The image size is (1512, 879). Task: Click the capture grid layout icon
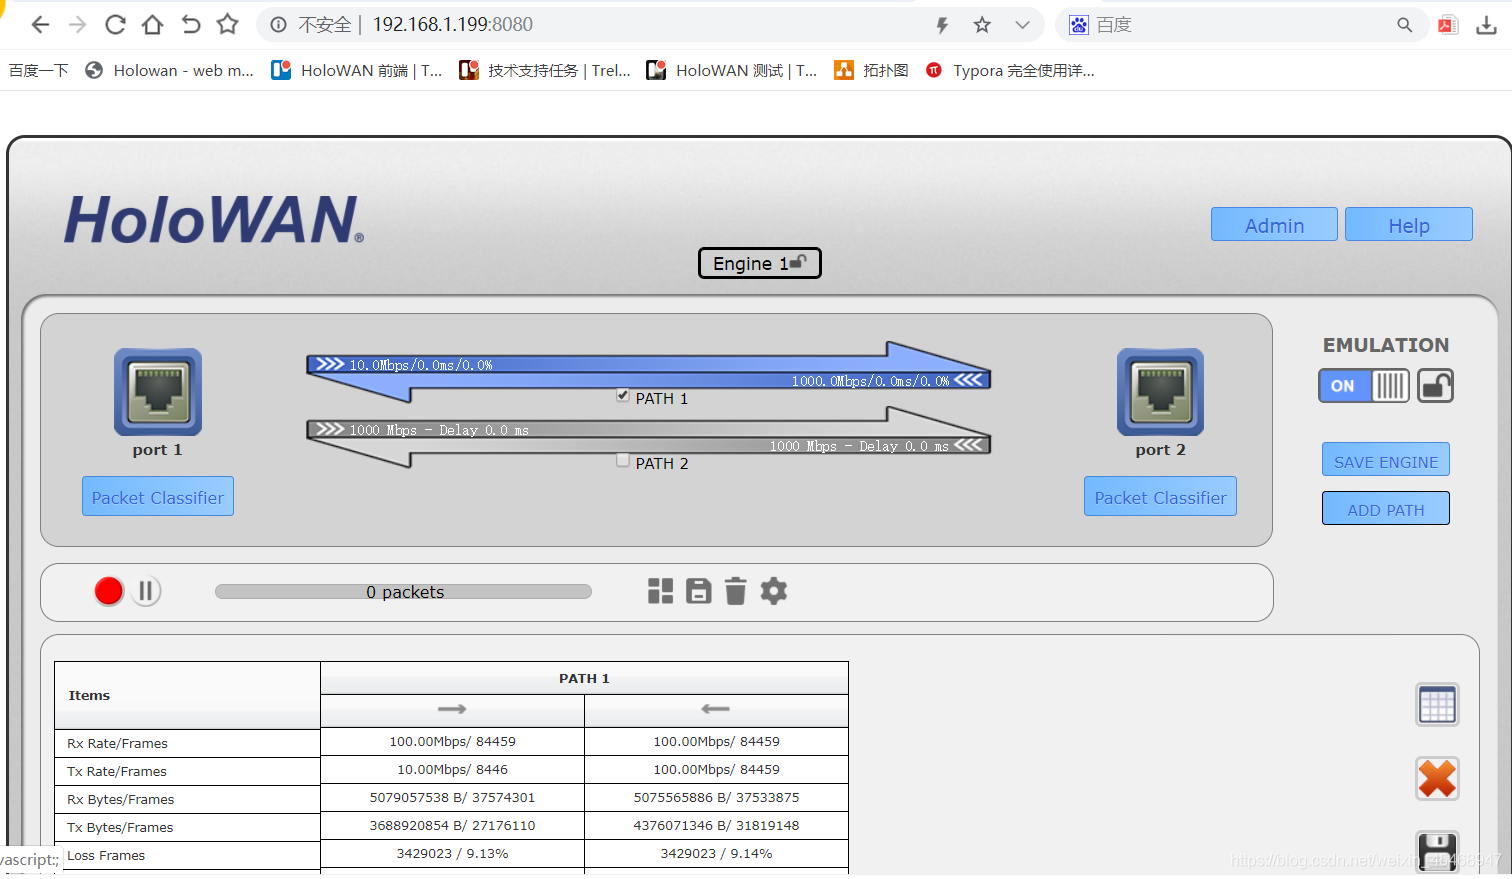click(661, 591)
